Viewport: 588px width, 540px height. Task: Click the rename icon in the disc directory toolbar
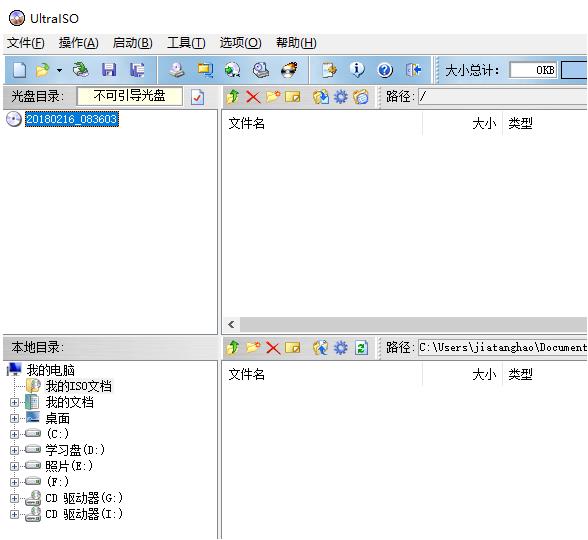tap(292, 97)
